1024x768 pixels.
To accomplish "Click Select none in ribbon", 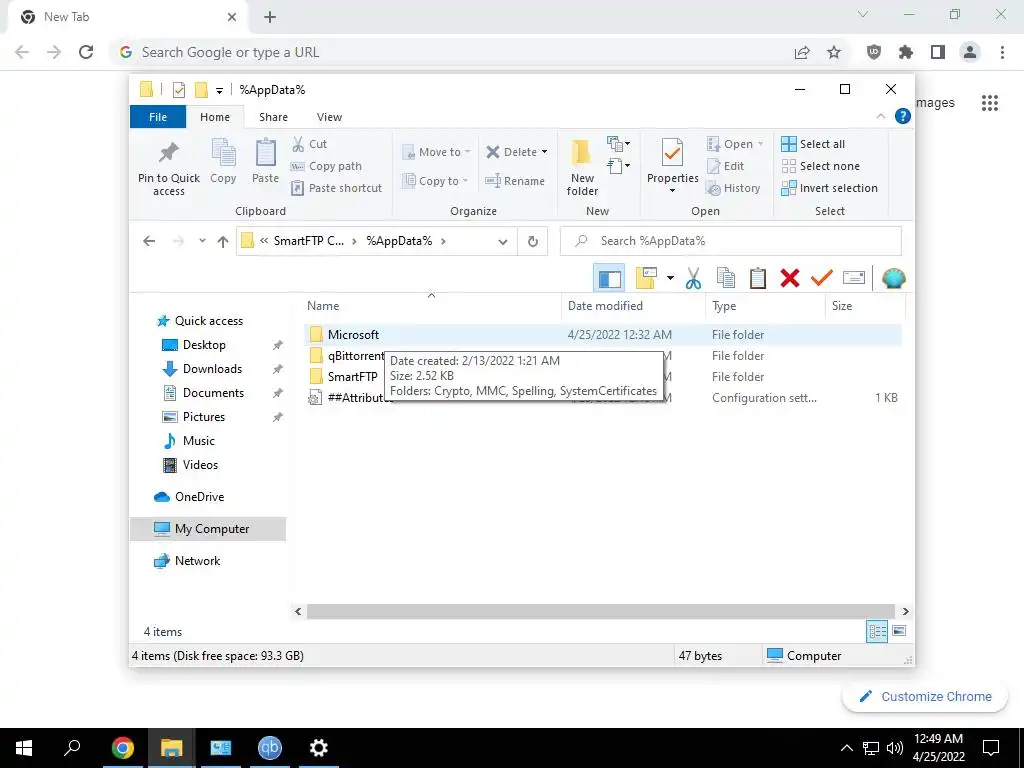I will point(821,166).
